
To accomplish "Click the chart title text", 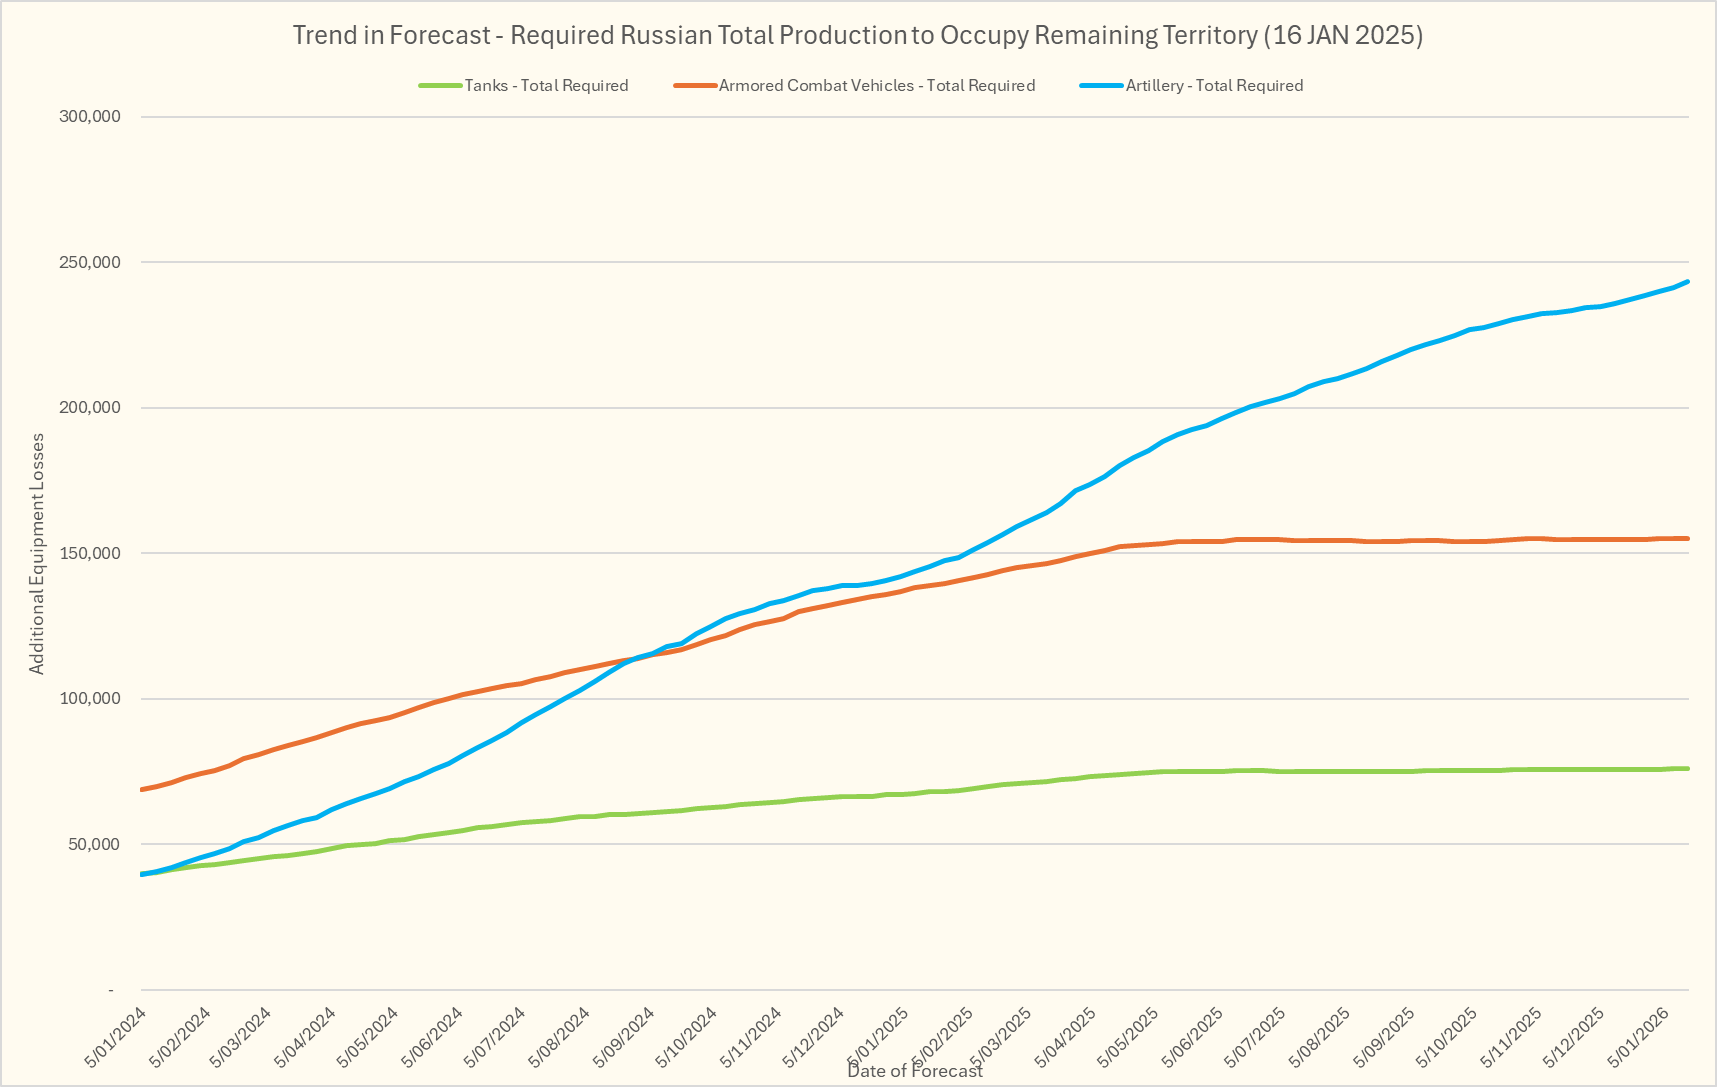I will pos(857,35).
